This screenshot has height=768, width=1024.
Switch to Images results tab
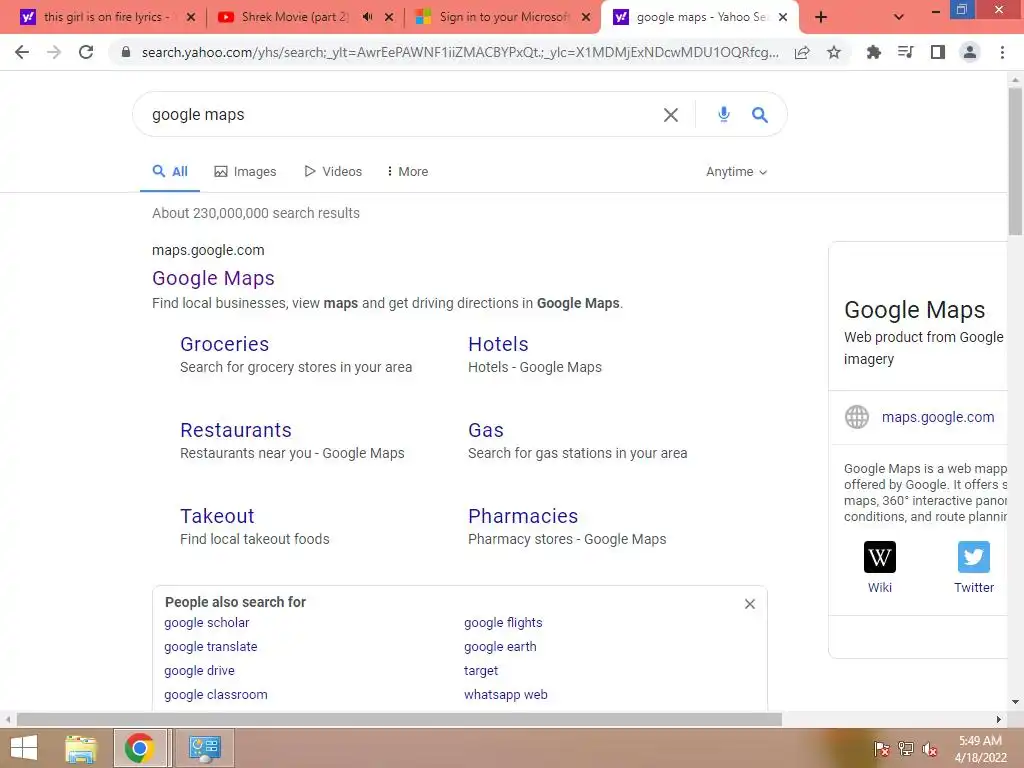(x=246, y=172)
